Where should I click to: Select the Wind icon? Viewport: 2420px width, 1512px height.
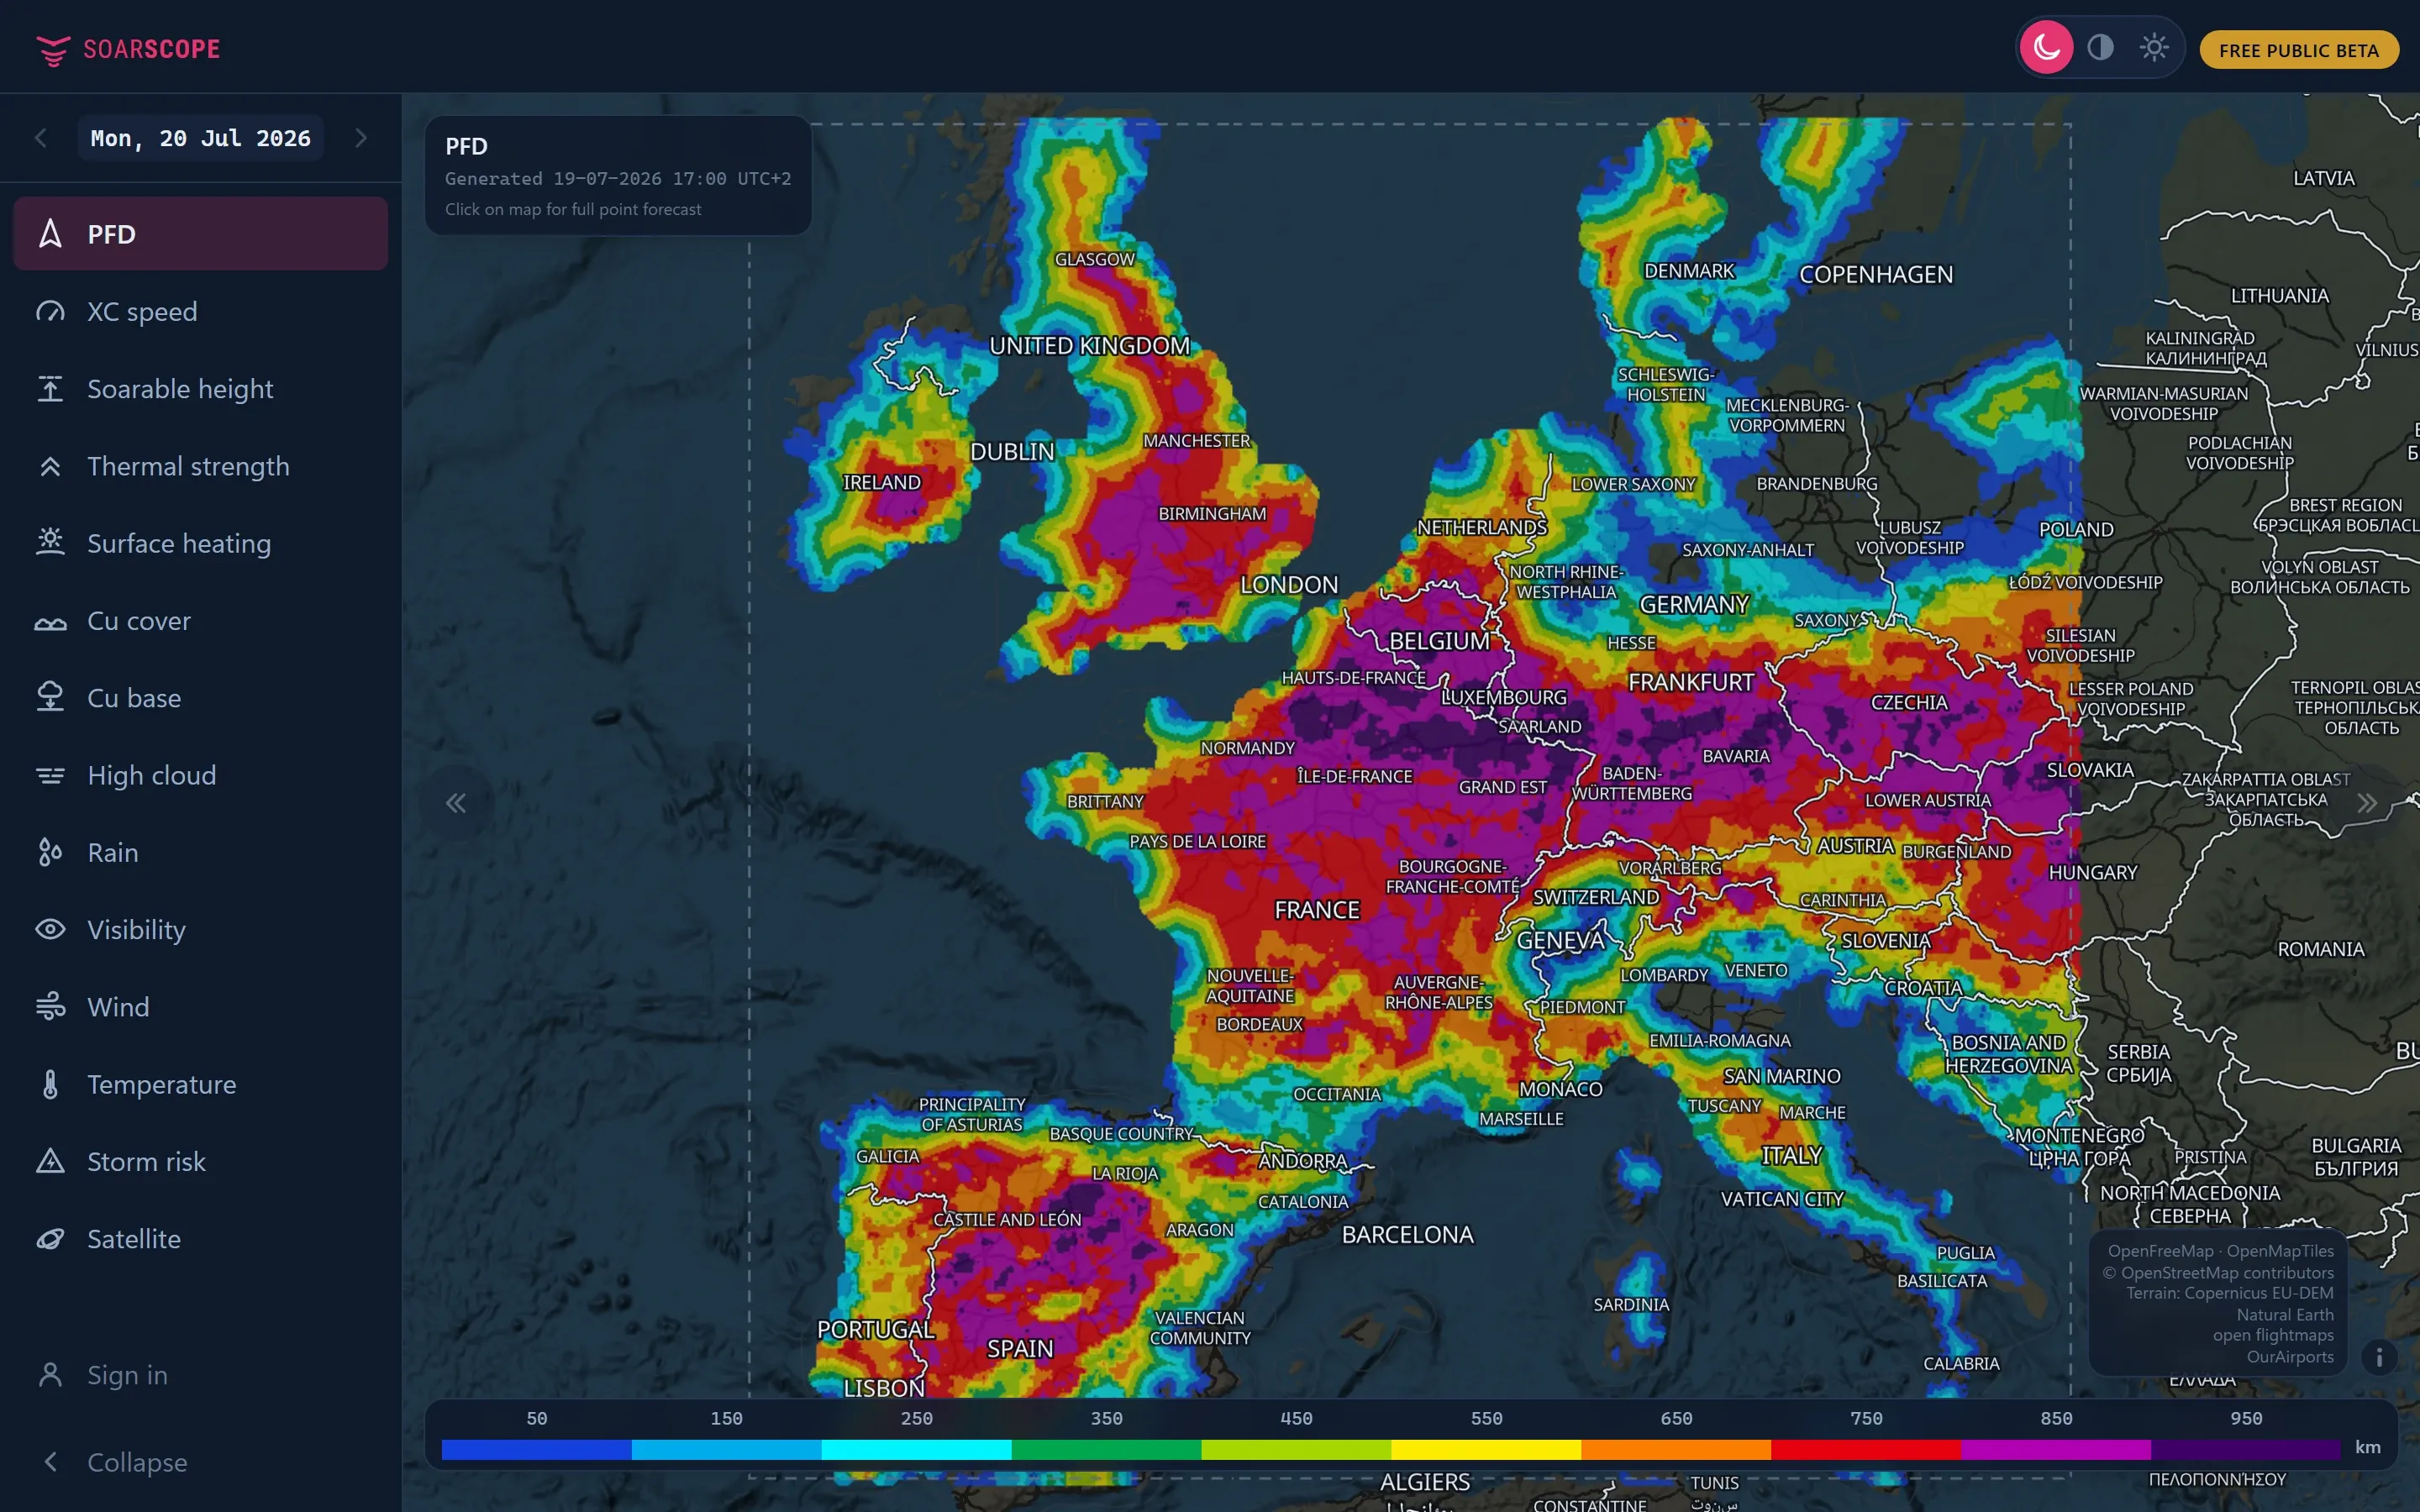(x=50, y=1007)
